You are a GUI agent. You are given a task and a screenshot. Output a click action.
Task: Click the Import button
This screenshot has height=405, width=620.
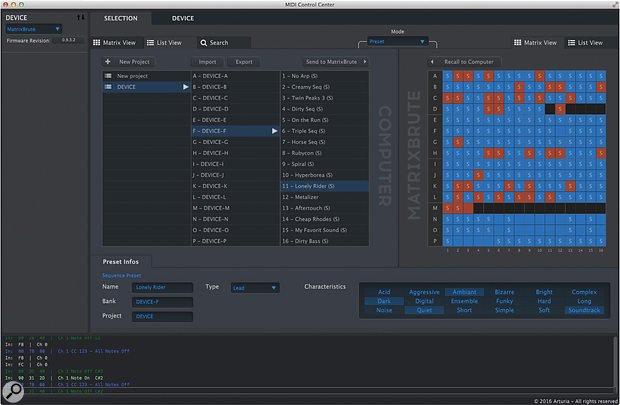[x=208, y=62]
